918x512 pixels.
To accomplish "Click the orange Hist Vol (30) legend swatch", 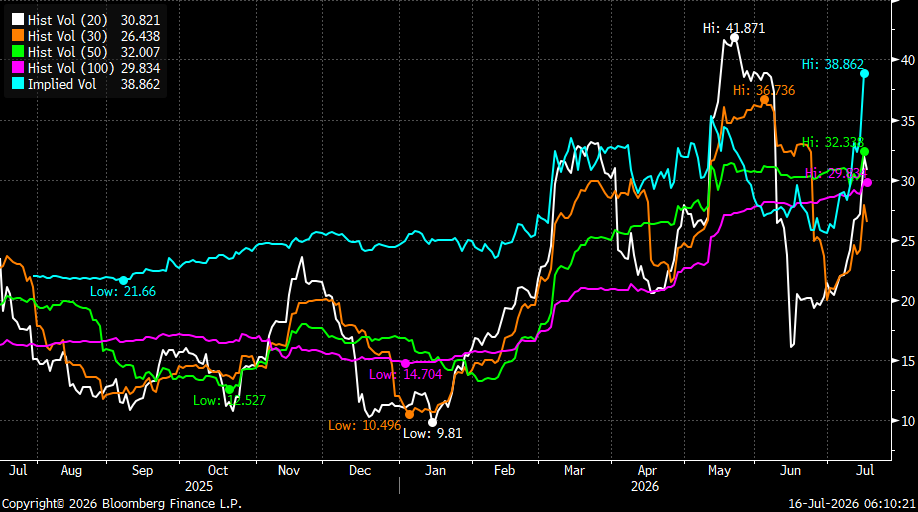I will (18, 36).
